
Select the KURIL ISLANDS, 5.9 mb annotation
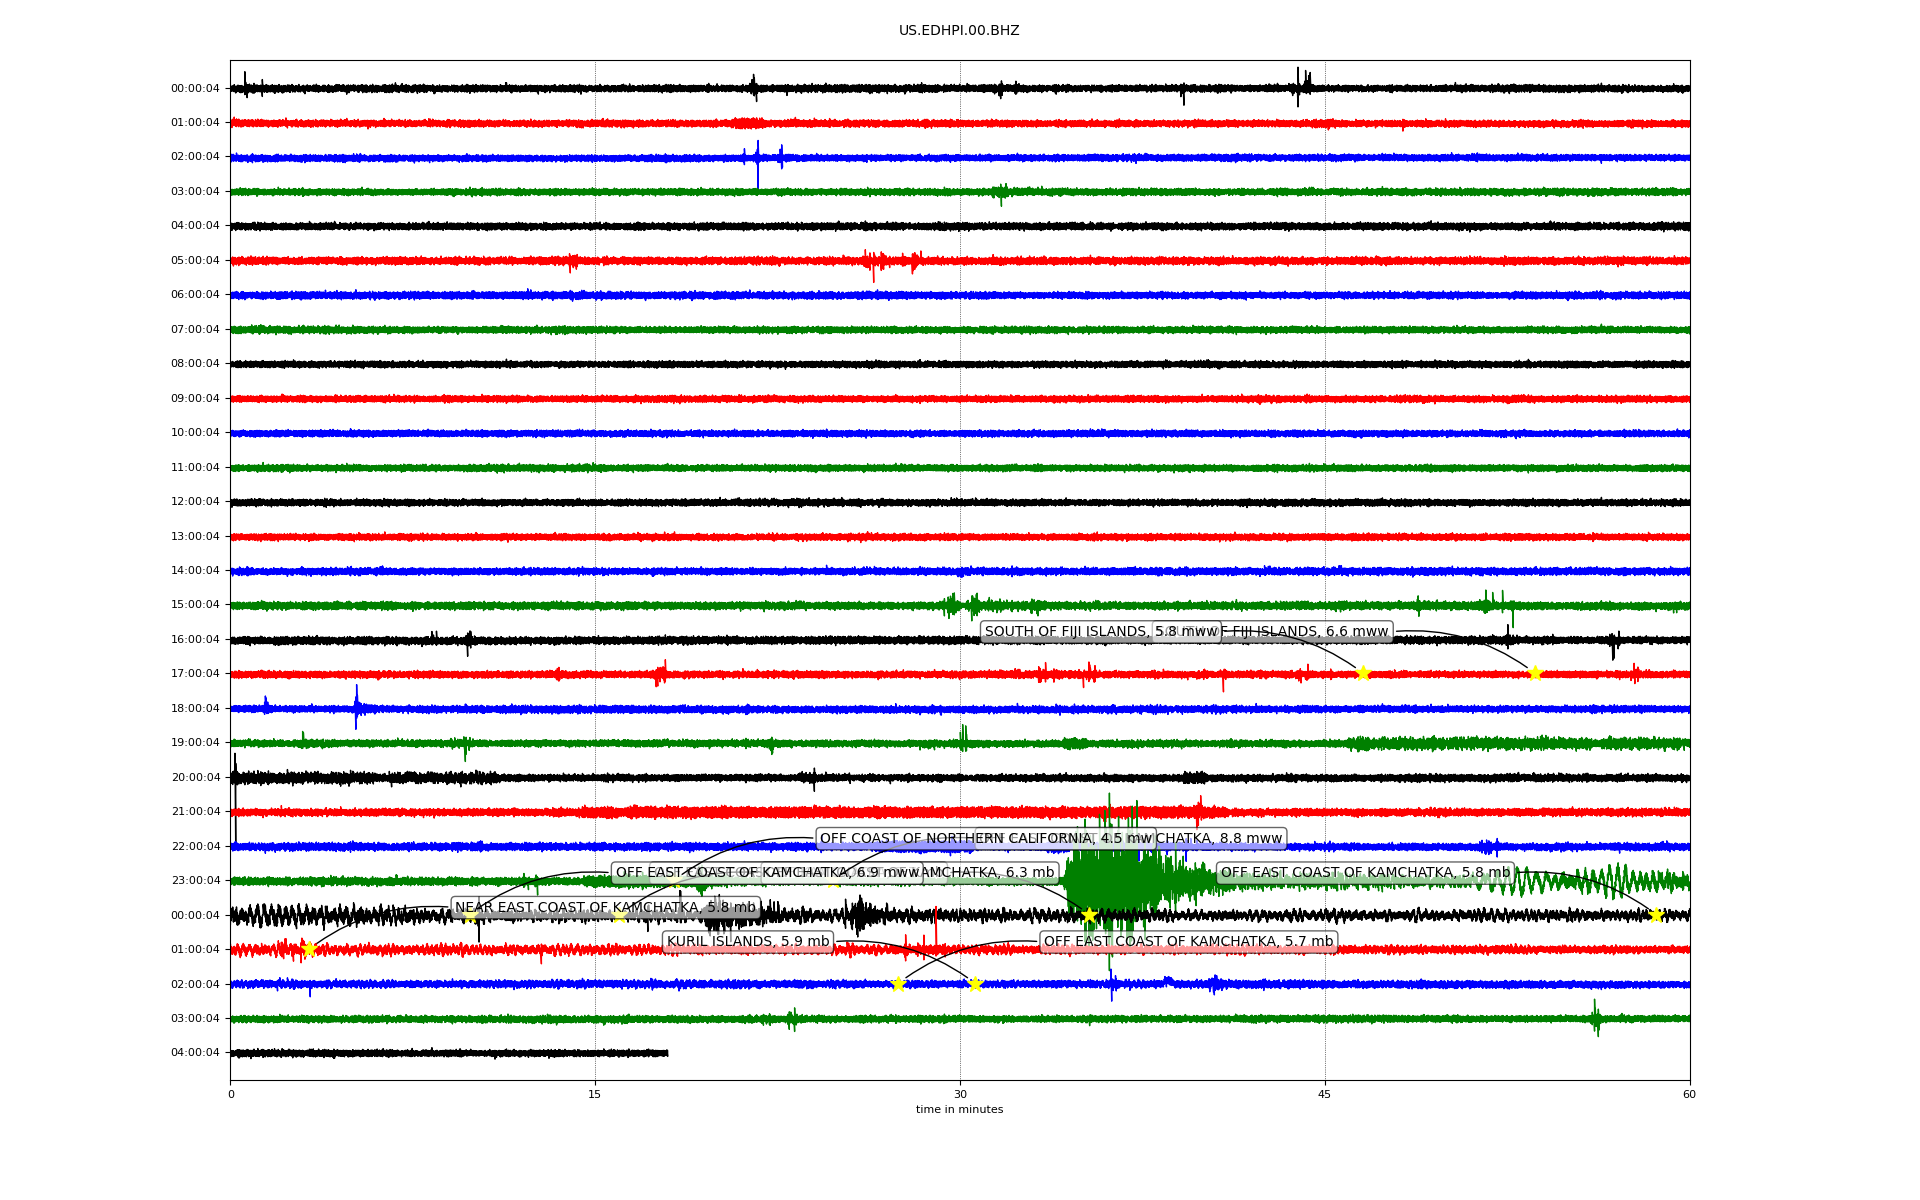click(x=748, y=942)
